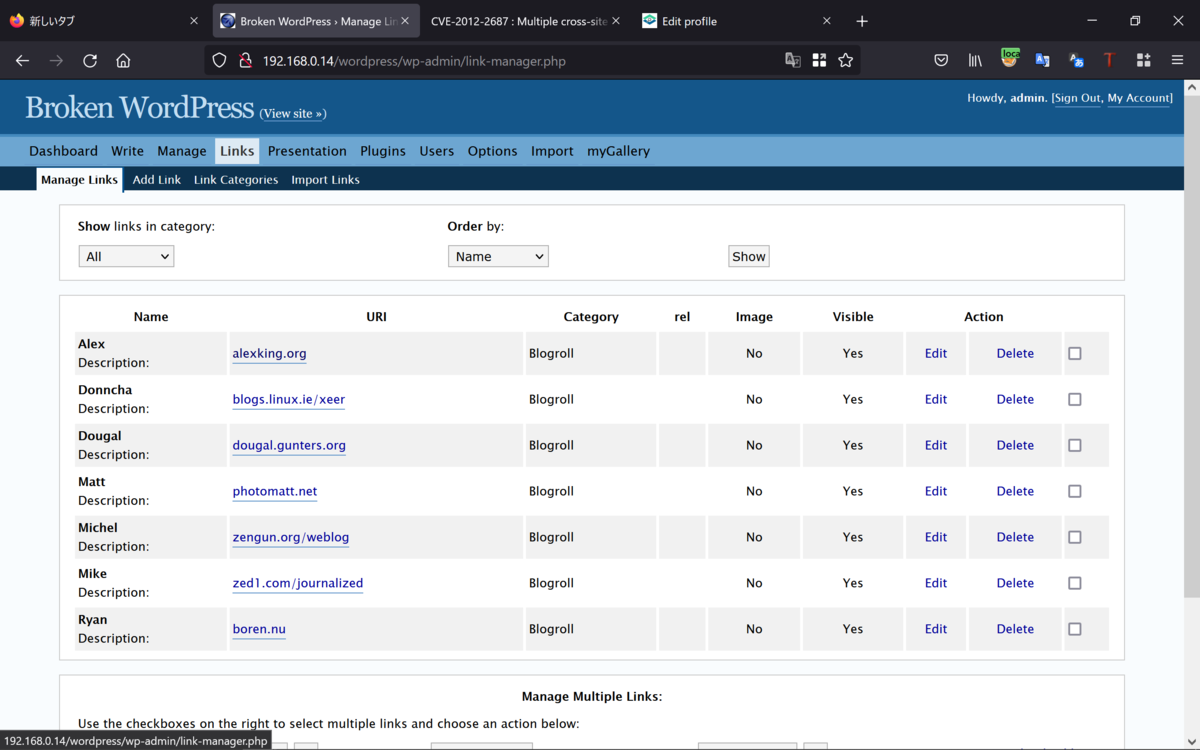Viewport: 1200px width, 750px height.
Task: Open the alexking.org URI link
Action: (x=270, y=354)
